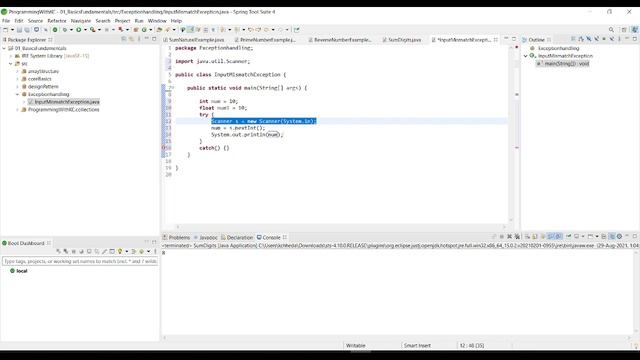
Task: Minimize the editor area
Action: [506, 39]
